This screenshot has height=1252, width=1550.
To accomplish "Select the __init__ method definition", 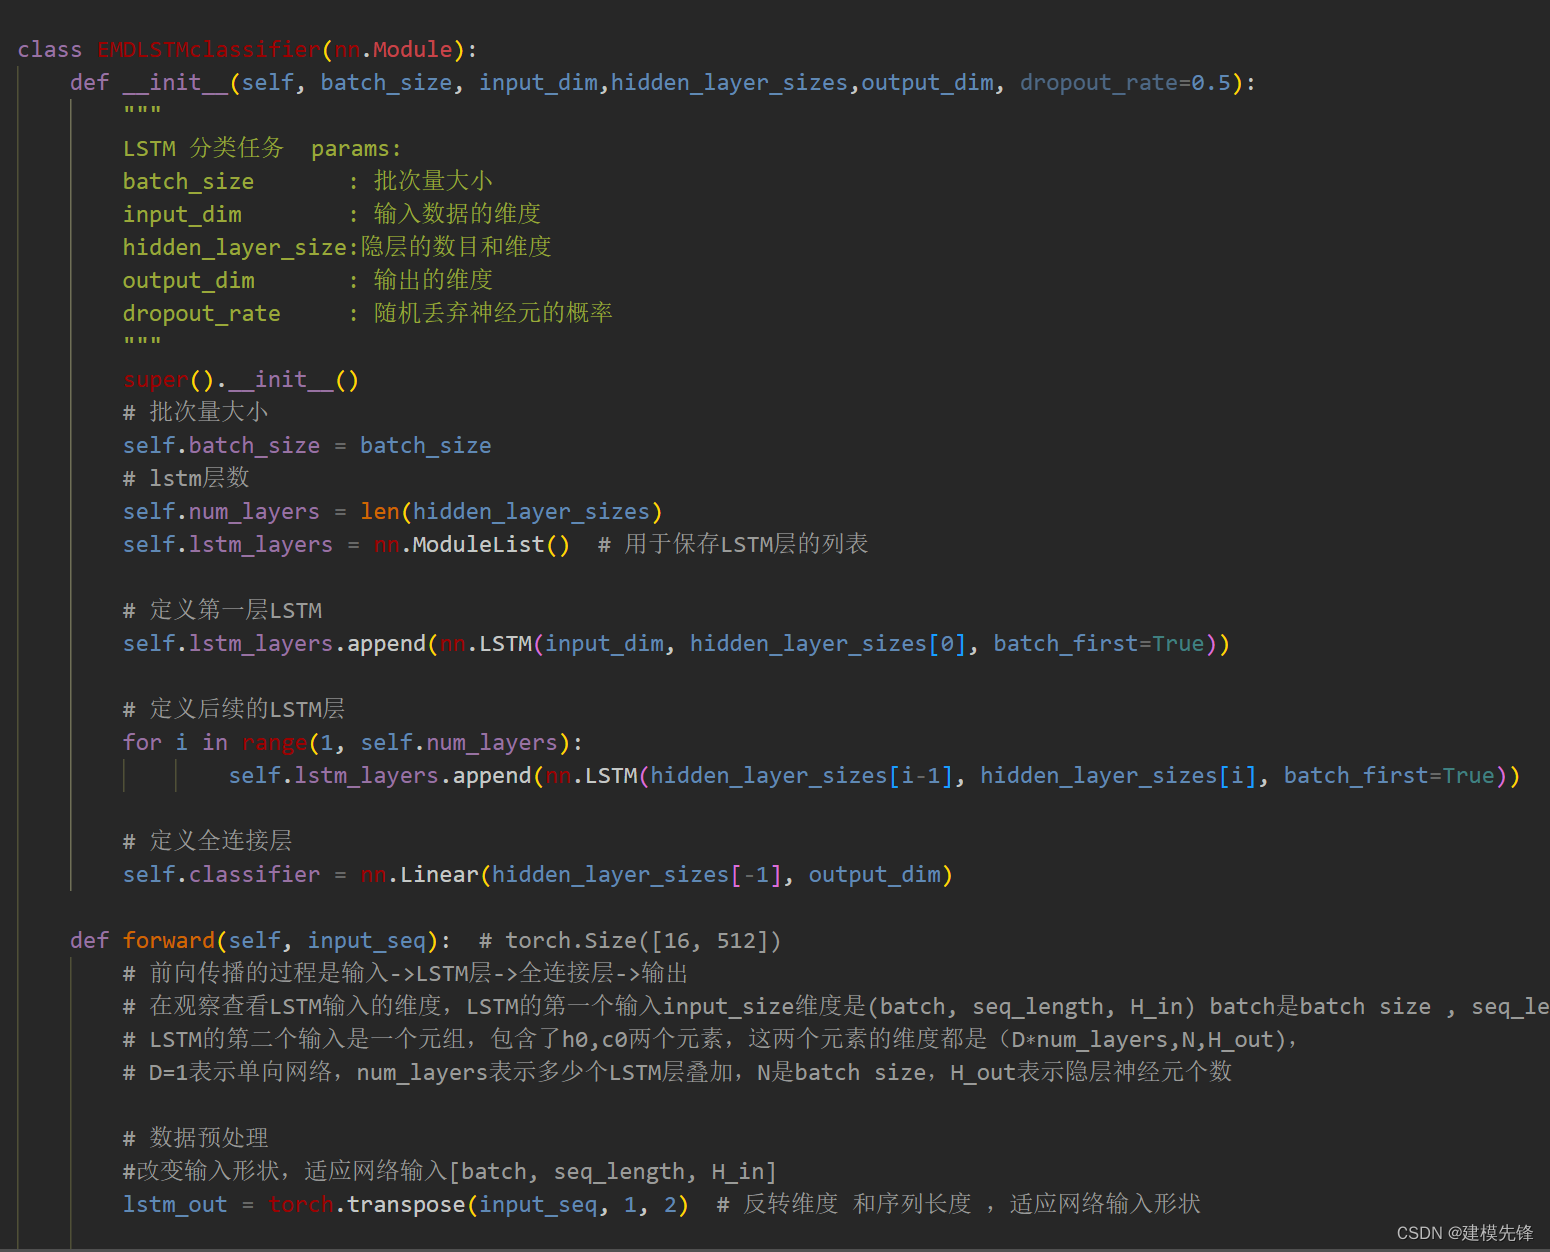I will pyautogui.click(x=176, y=82).
